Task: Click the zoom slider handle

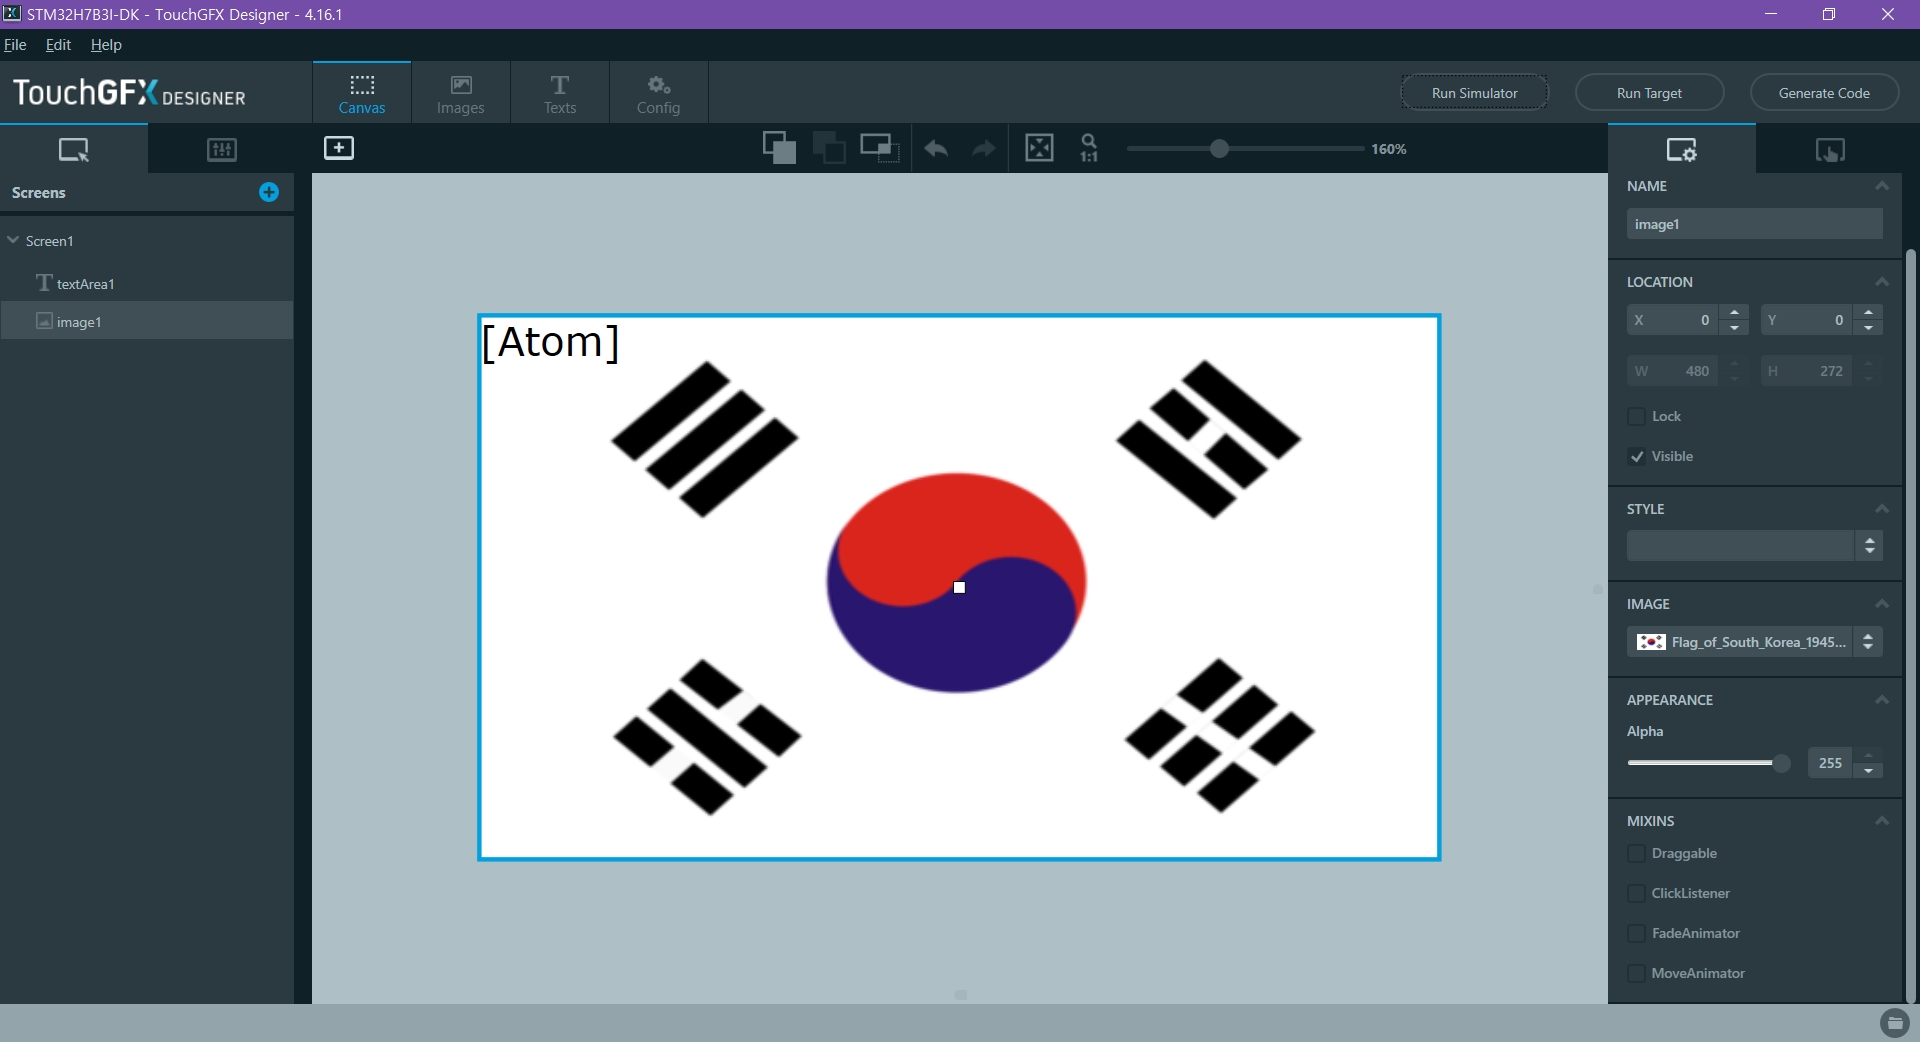Action: (x=1218, y=149)
